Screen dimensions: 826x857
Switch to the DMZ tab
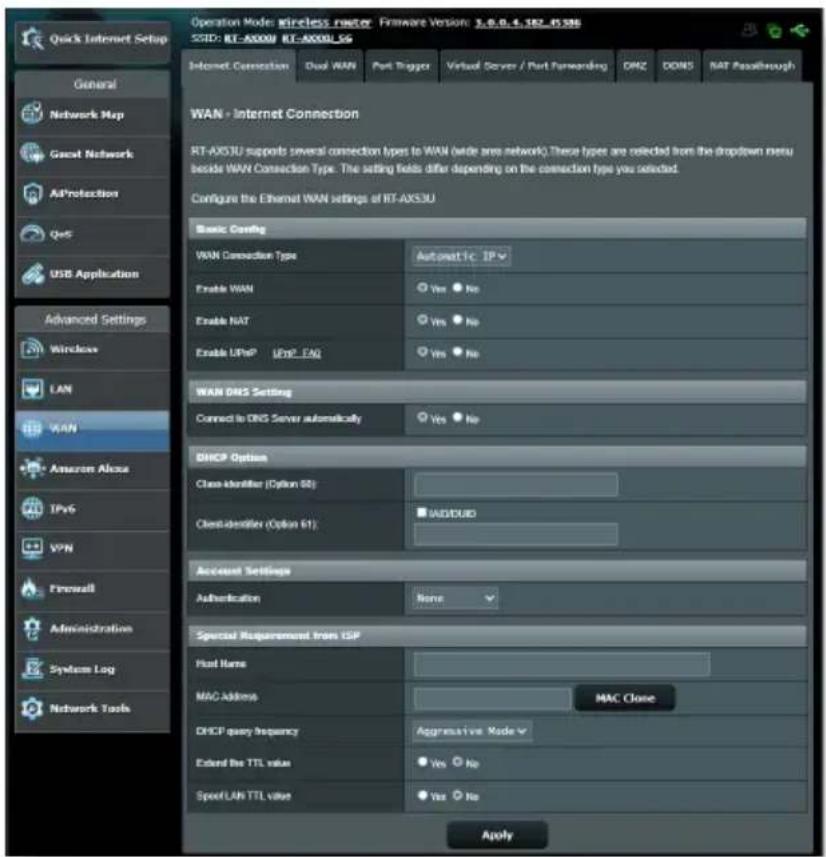(635, 66)
